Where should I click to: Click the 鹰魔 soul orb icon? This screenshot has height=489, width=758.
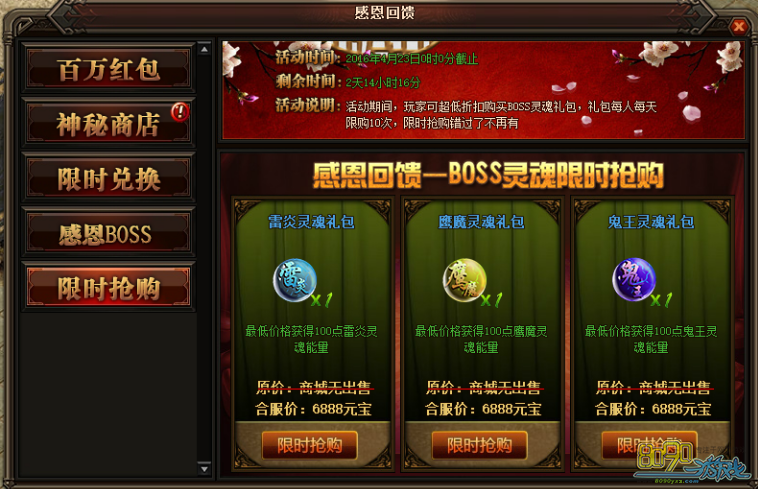(x=465, y=281)
